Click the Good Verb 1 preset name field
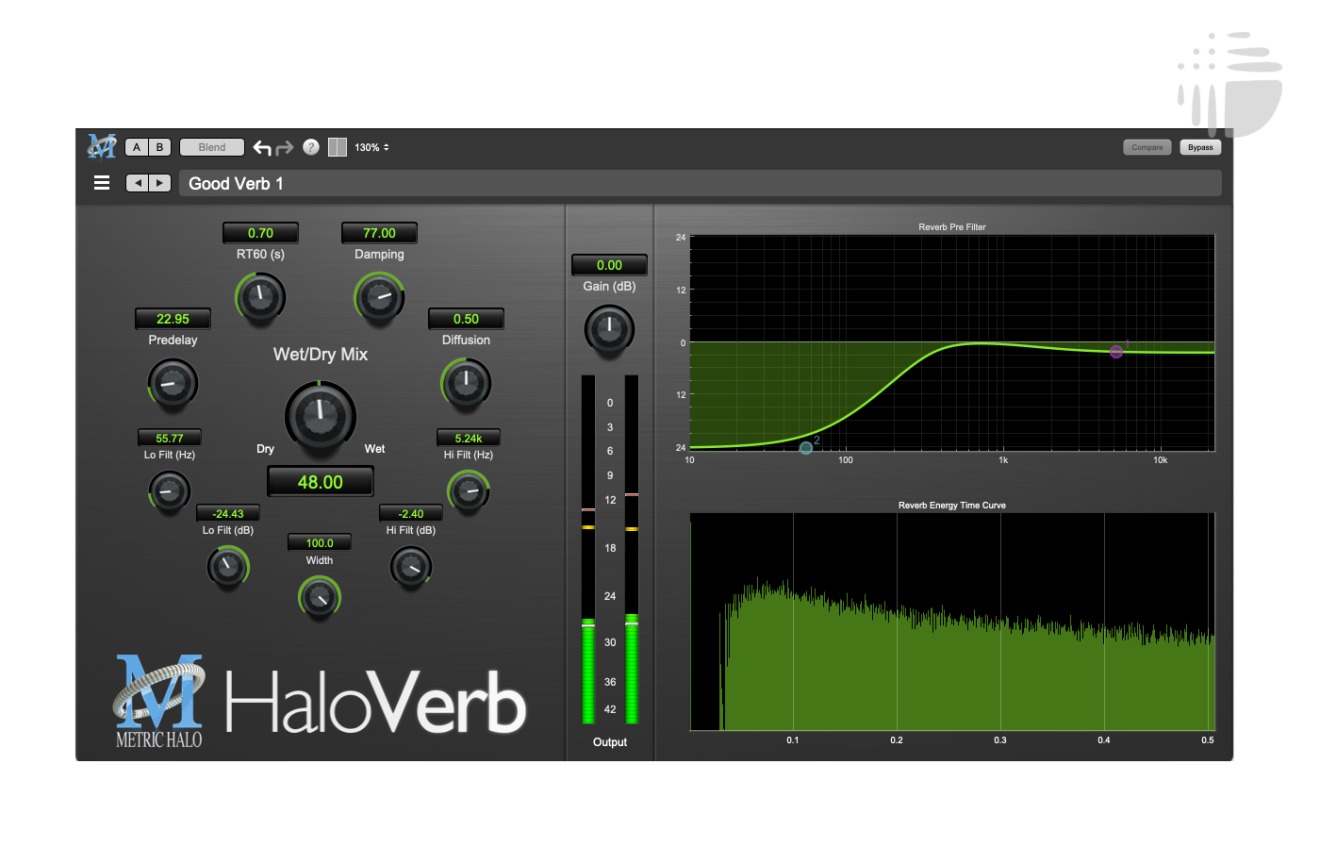This screenshot has width=1320, height=847. pyautogui.click(x=700, y=183)
